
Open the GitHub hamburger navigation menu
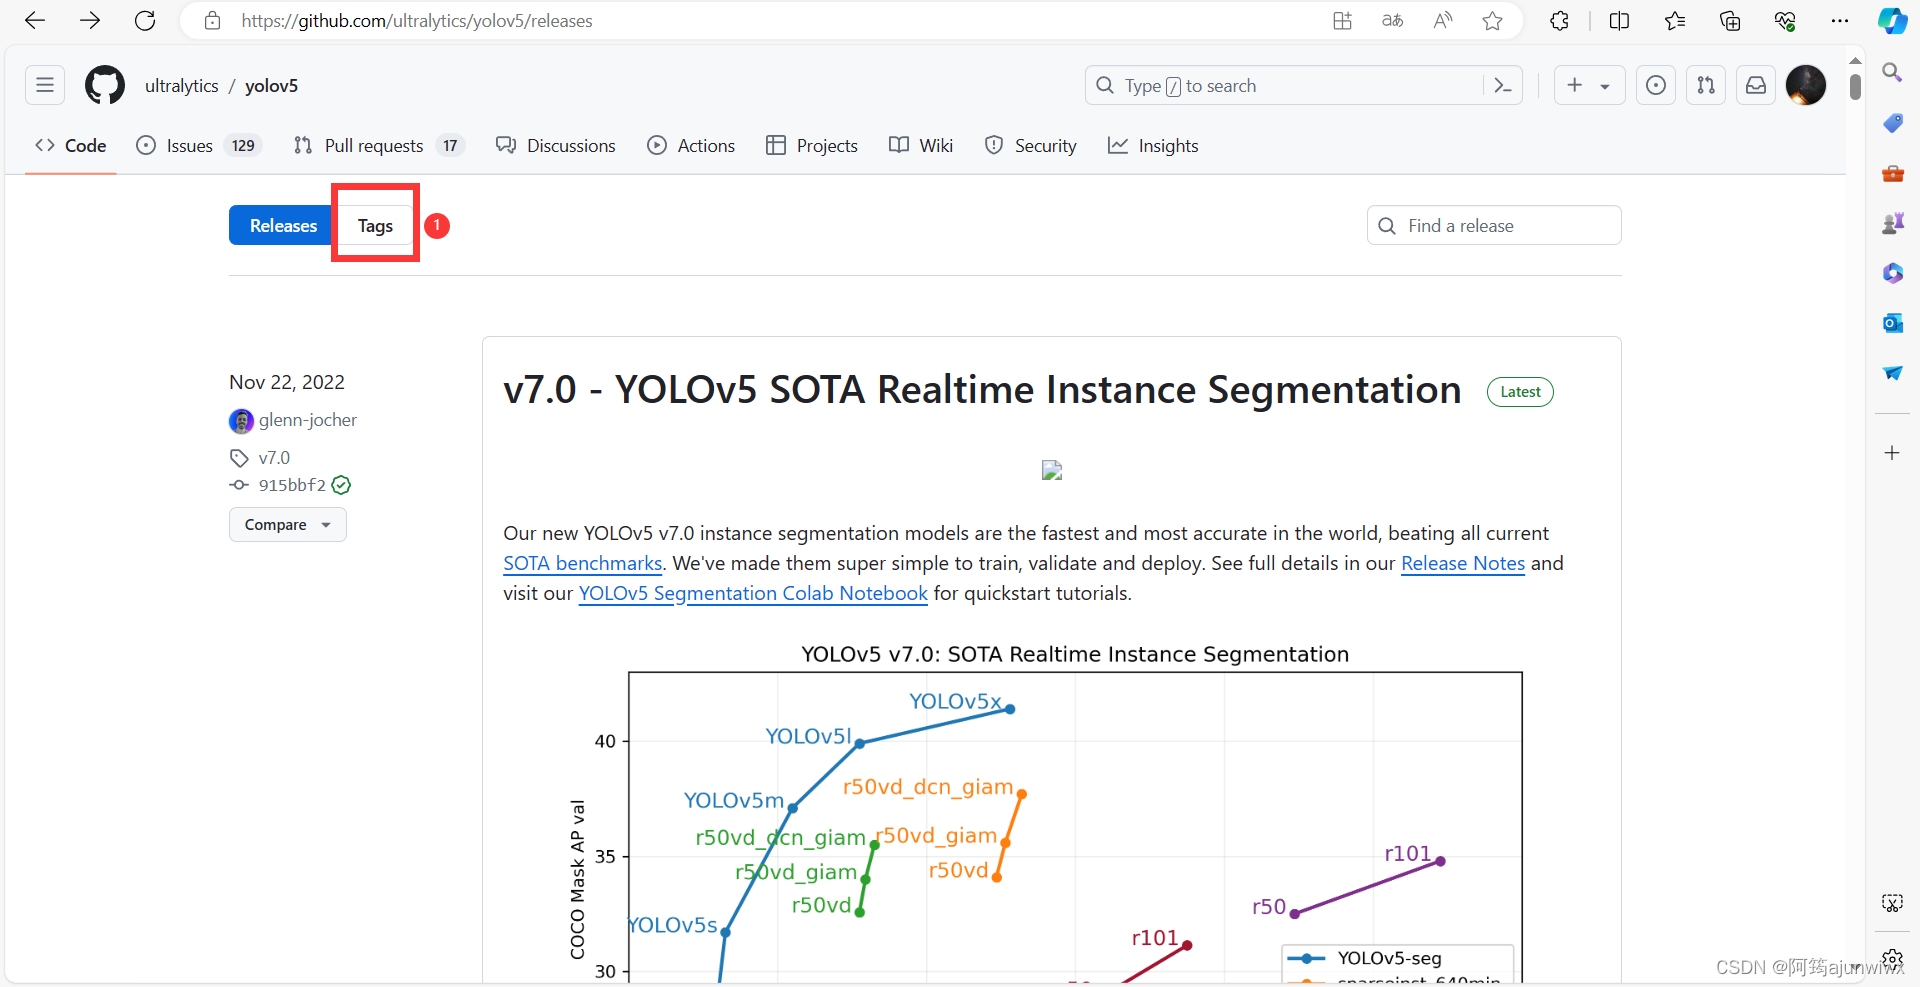(45, 85)
